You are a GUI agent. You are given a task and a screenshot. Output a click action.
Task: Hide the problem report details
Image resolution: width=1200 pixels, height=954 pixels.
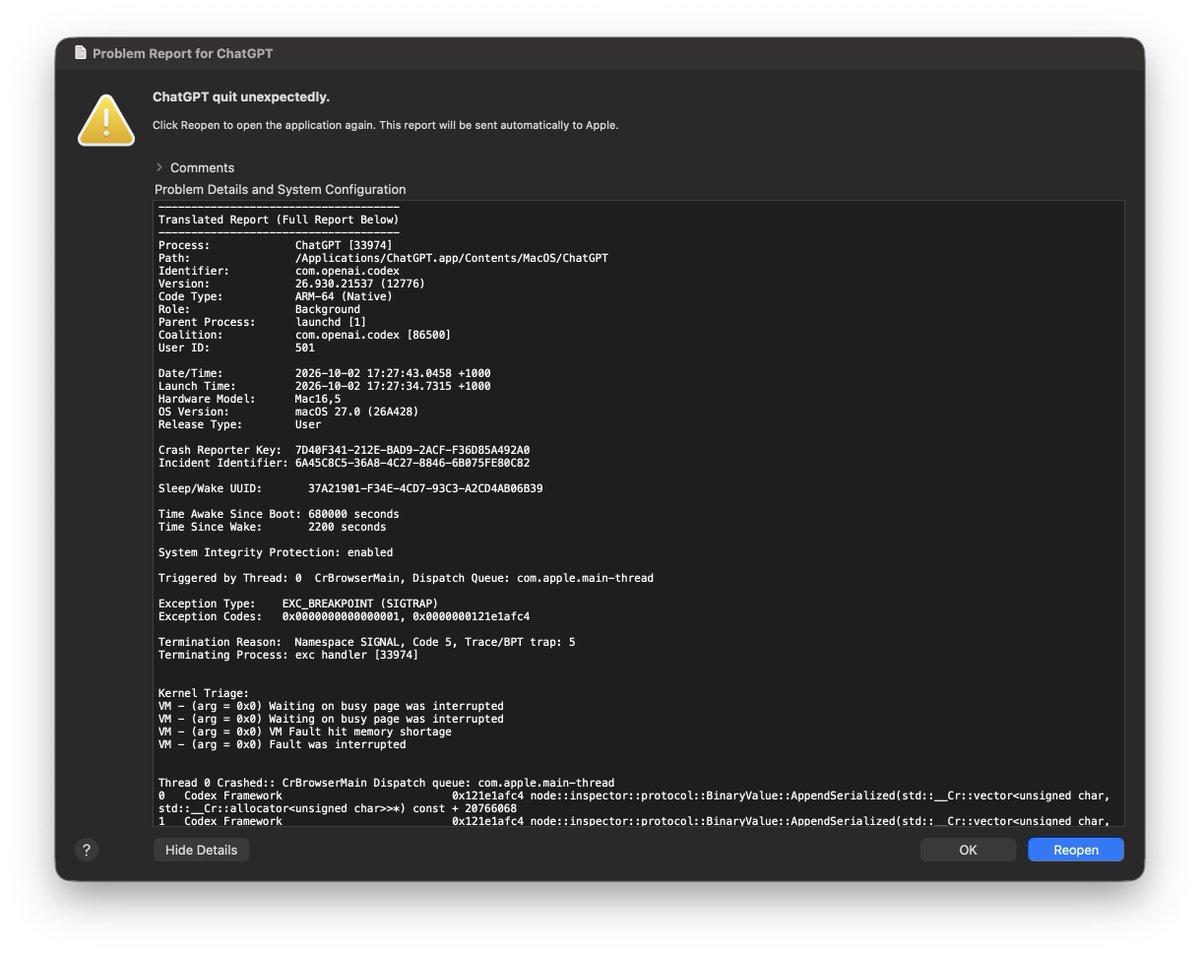pyautogui.click(x=201, y=850)
